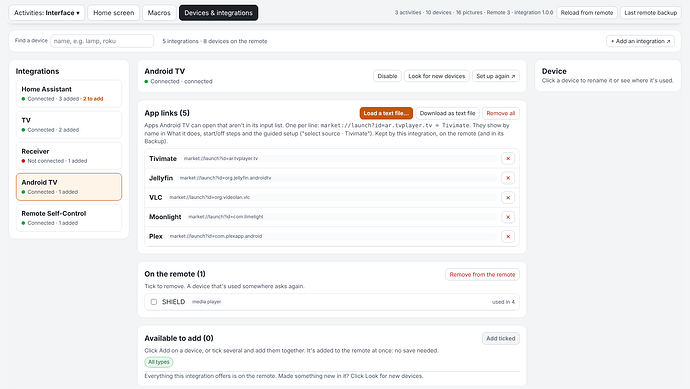Open the Activities: Interface dropdown
This screenshot has height=389, width=690.
[x=47, y=13]
